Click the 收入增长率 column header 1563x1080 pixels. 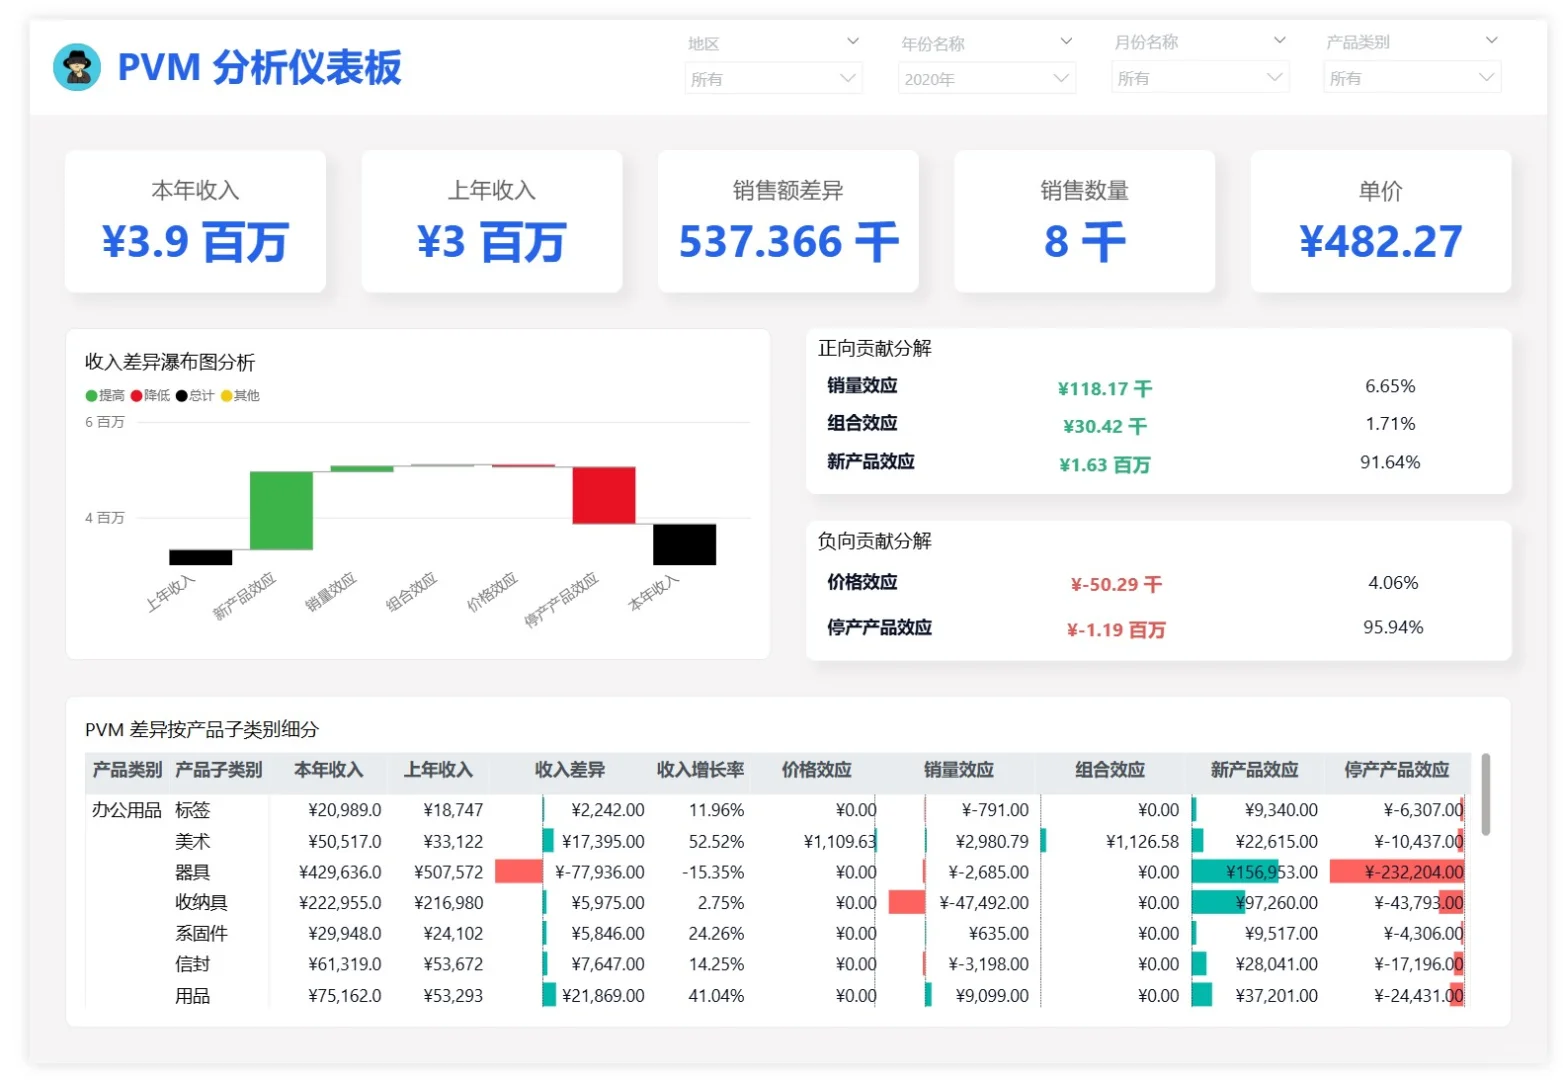pyautogui.click(x=698, y=770)
